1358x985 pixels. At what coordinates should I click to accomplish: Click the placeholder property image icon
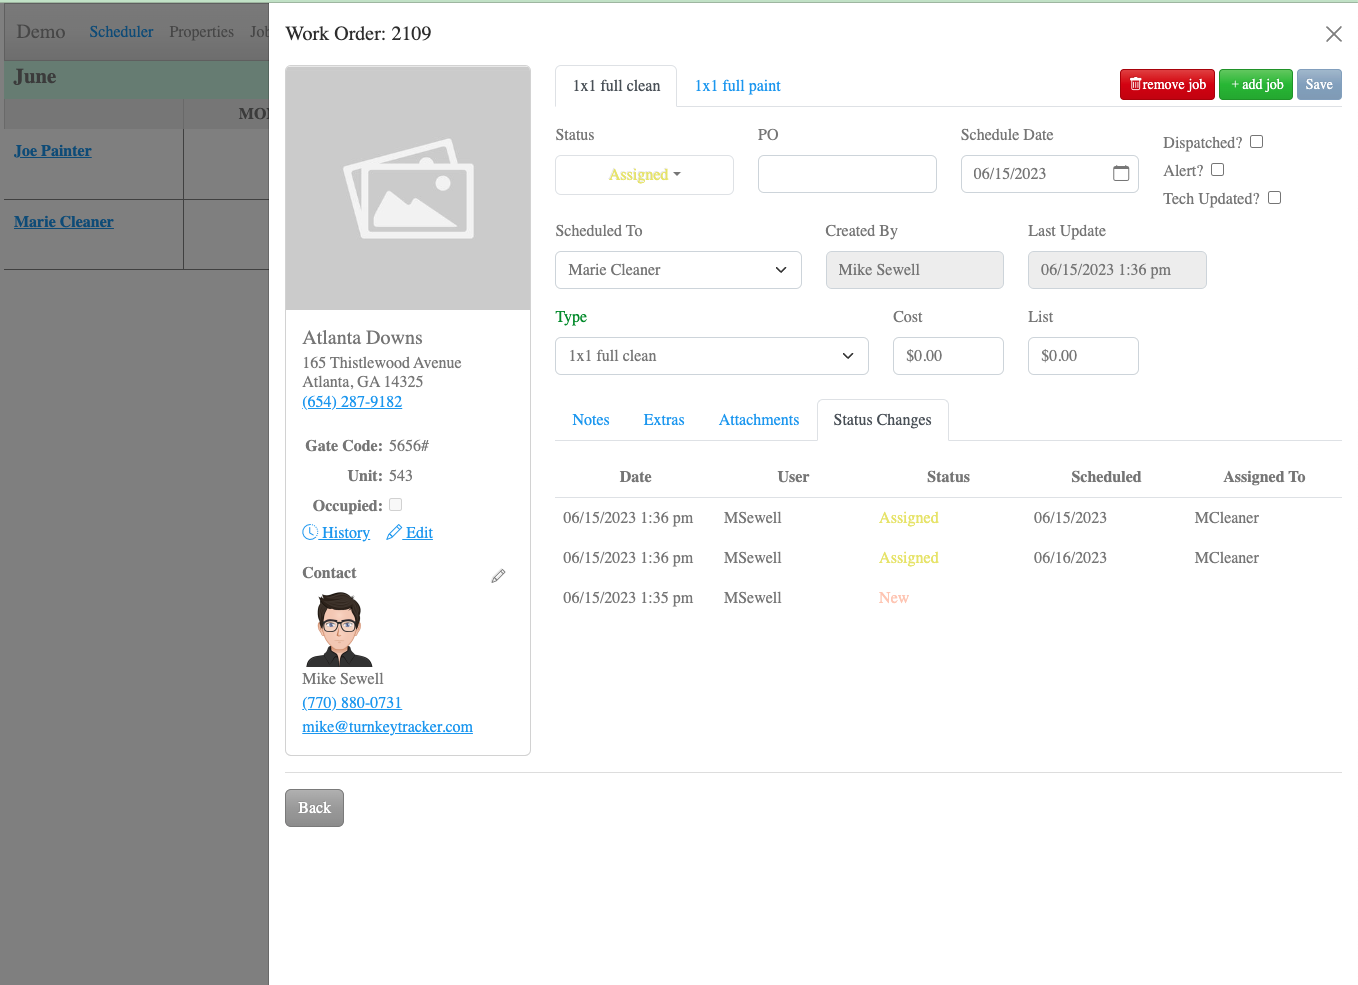(x=408, y=187)
